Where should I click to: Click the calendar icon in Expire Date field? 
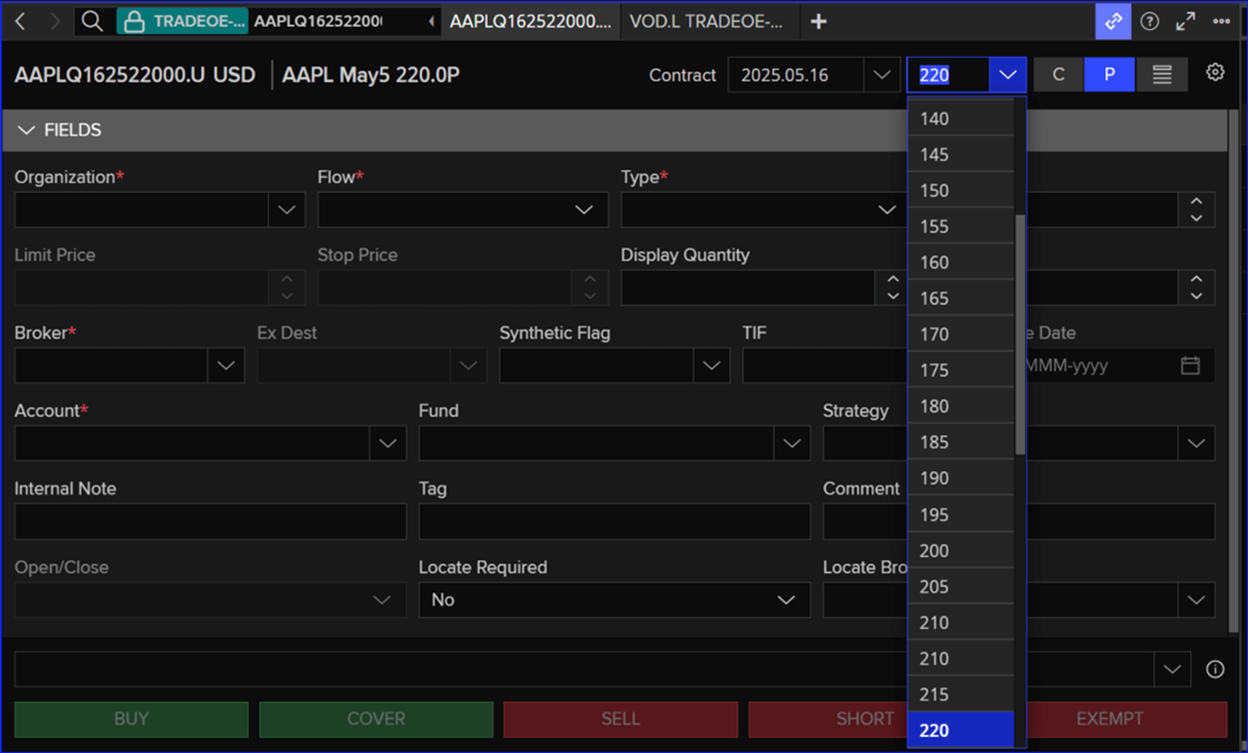click(1190, 365)
